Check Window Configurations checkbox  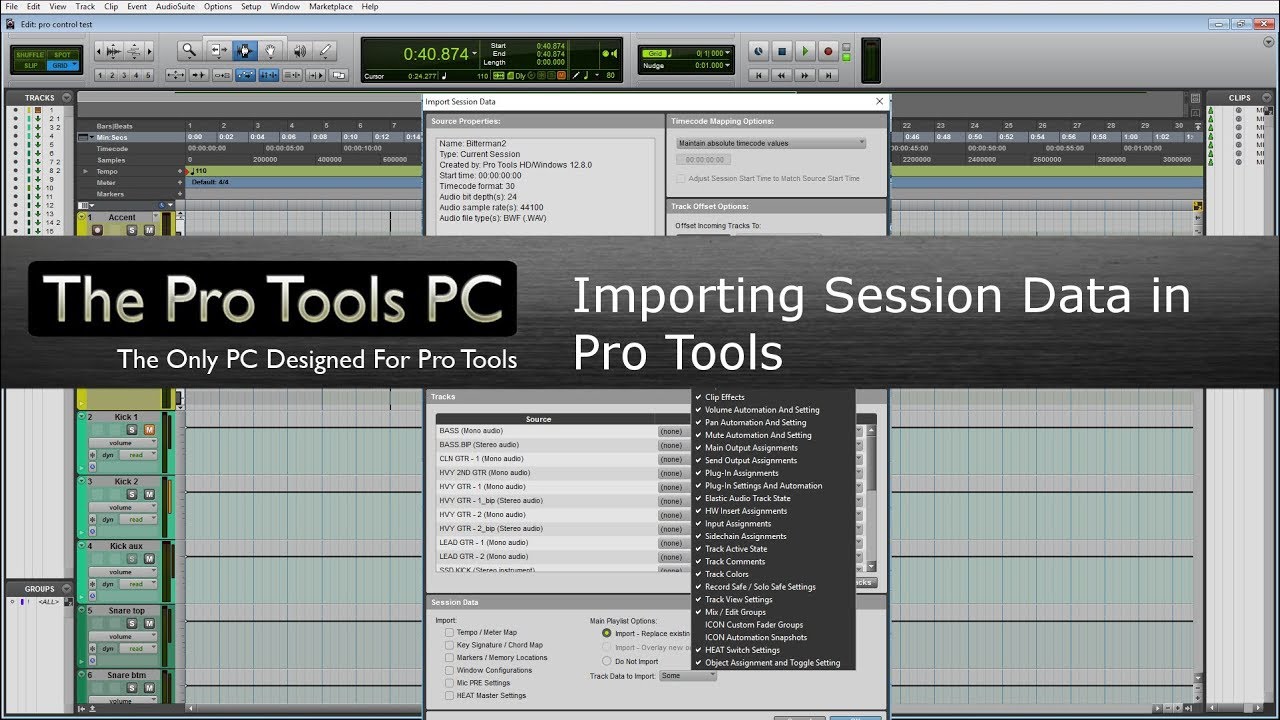[x=449, y=670]
